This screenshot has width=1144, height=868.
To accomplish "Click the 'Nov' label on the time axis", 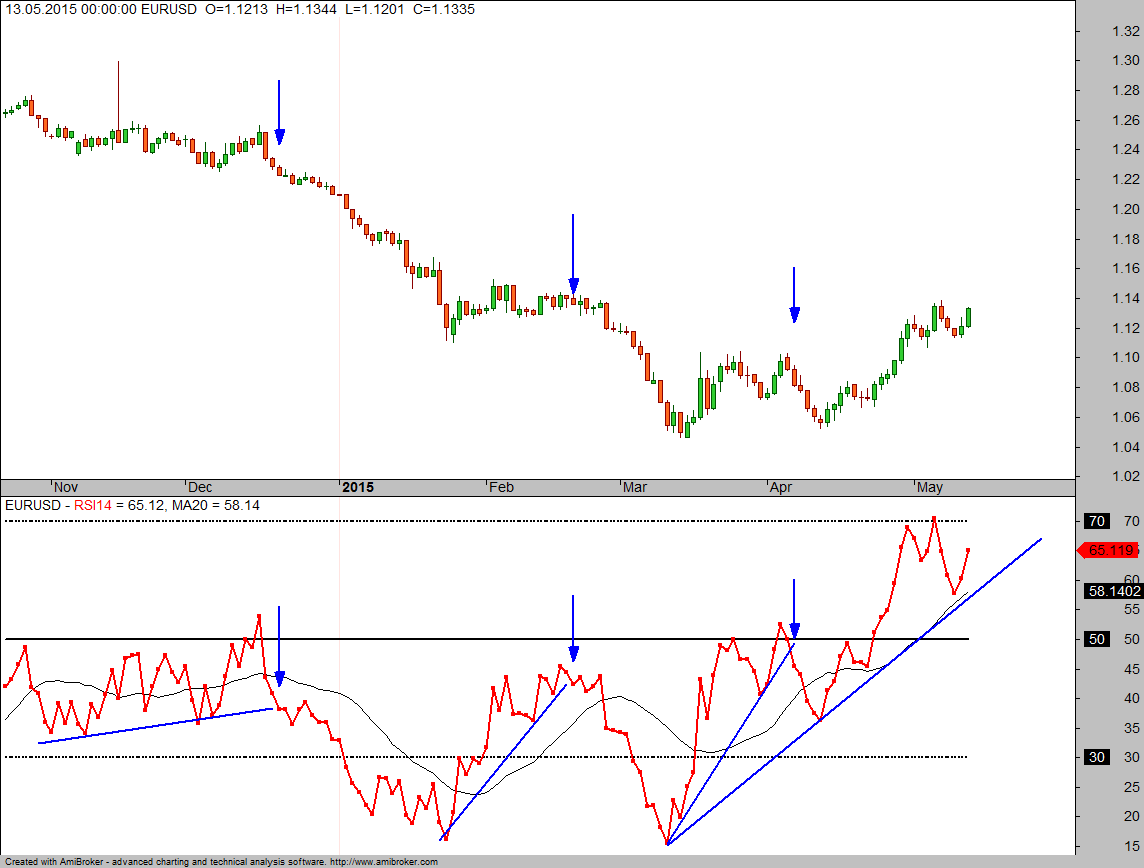I will (66, 487).
